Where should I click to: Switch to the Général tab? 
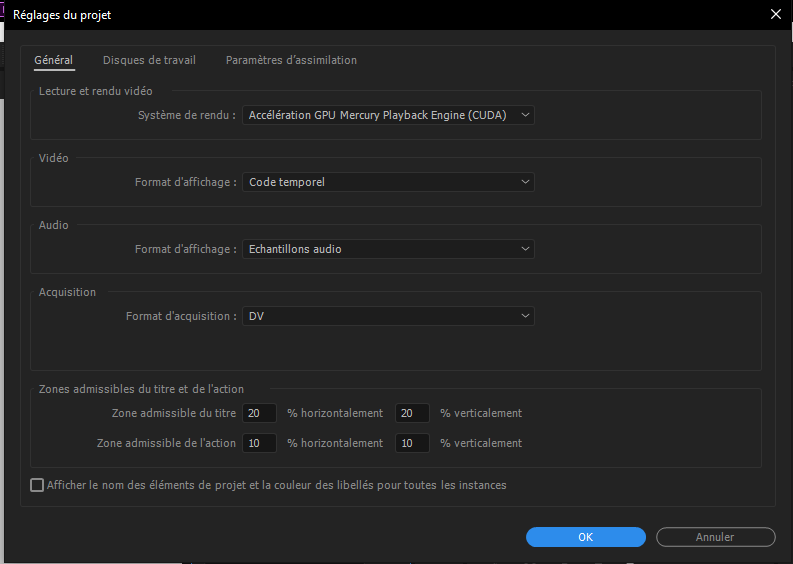click(54, 60)
